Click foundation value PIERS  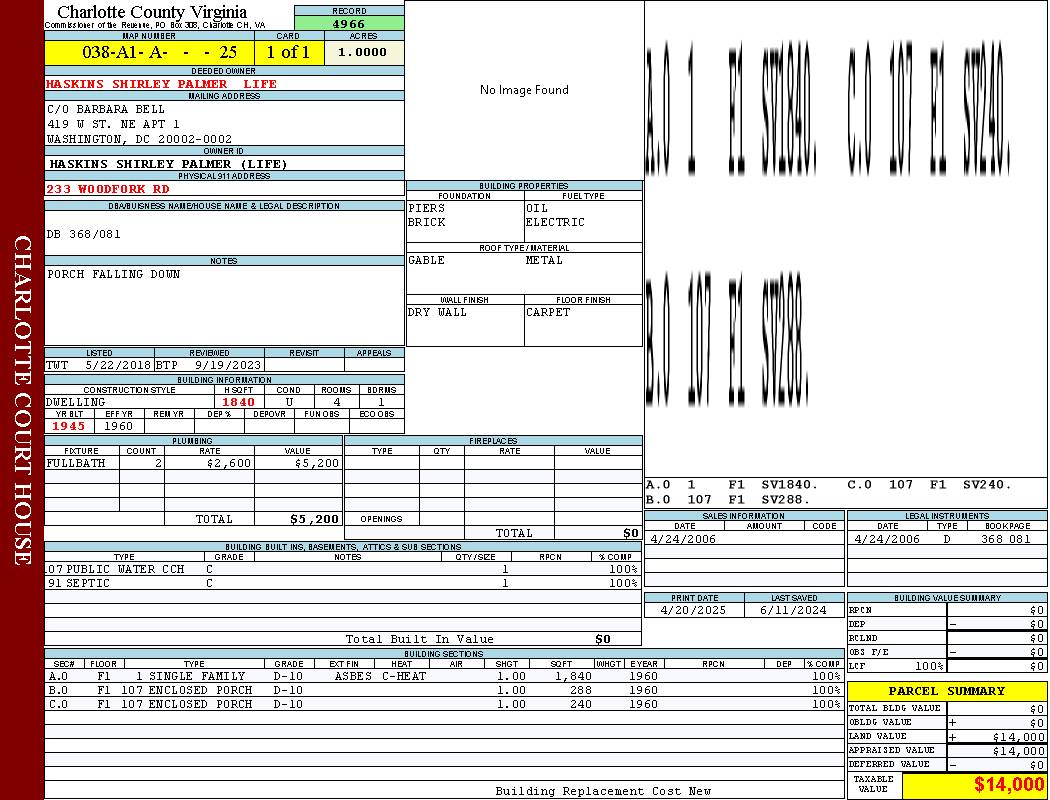(427, 208)
